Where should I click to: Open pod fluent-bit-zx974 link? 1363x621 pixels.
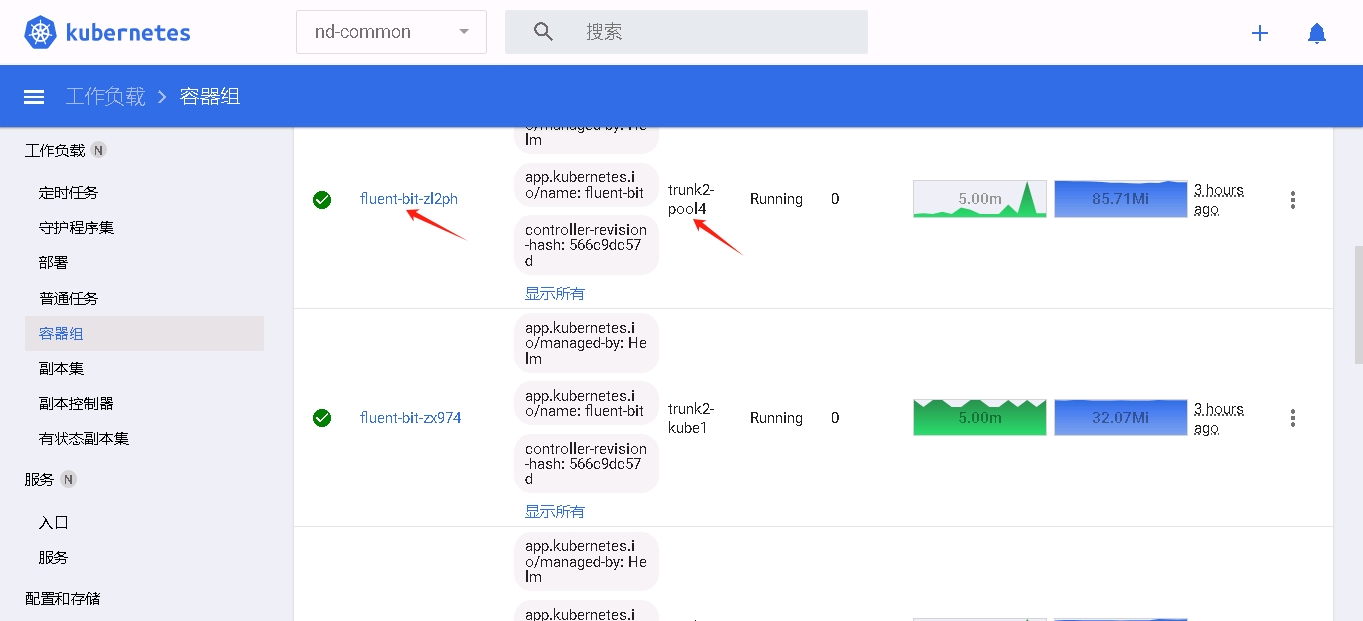[x=411, y=418]
